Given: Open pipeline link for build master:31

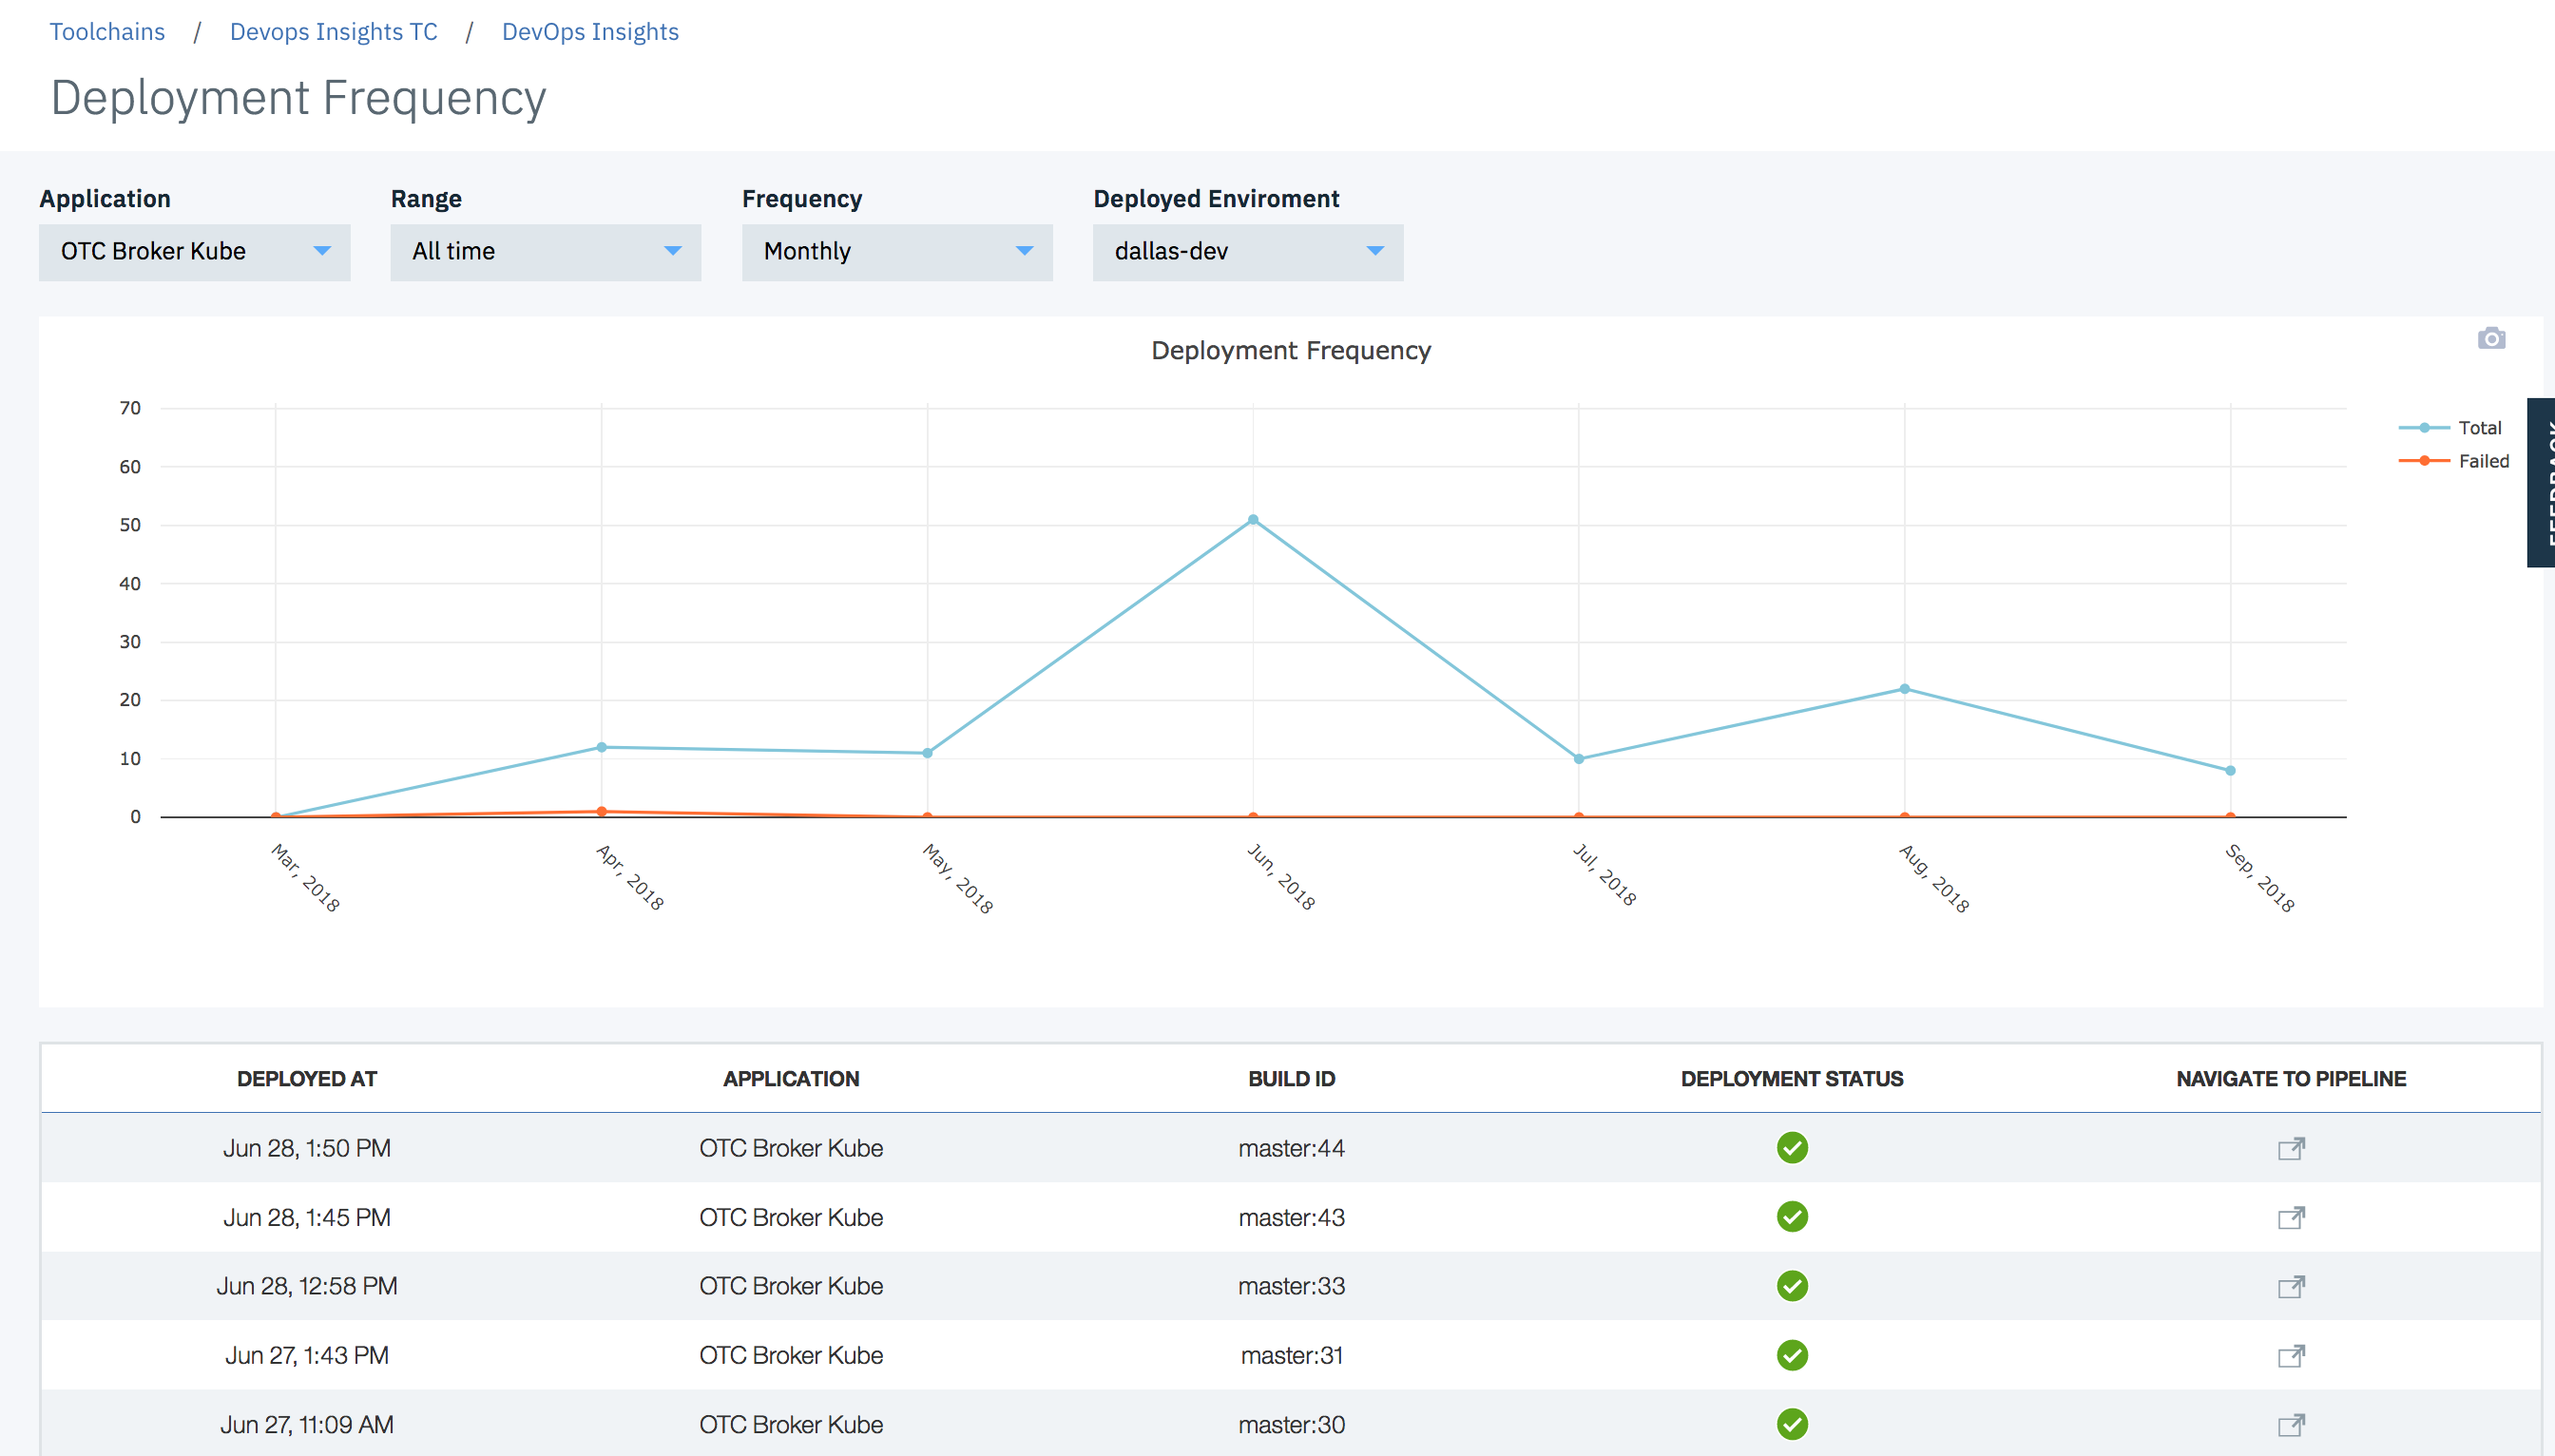Looking at the screenshot, I should (2291, 1355).
